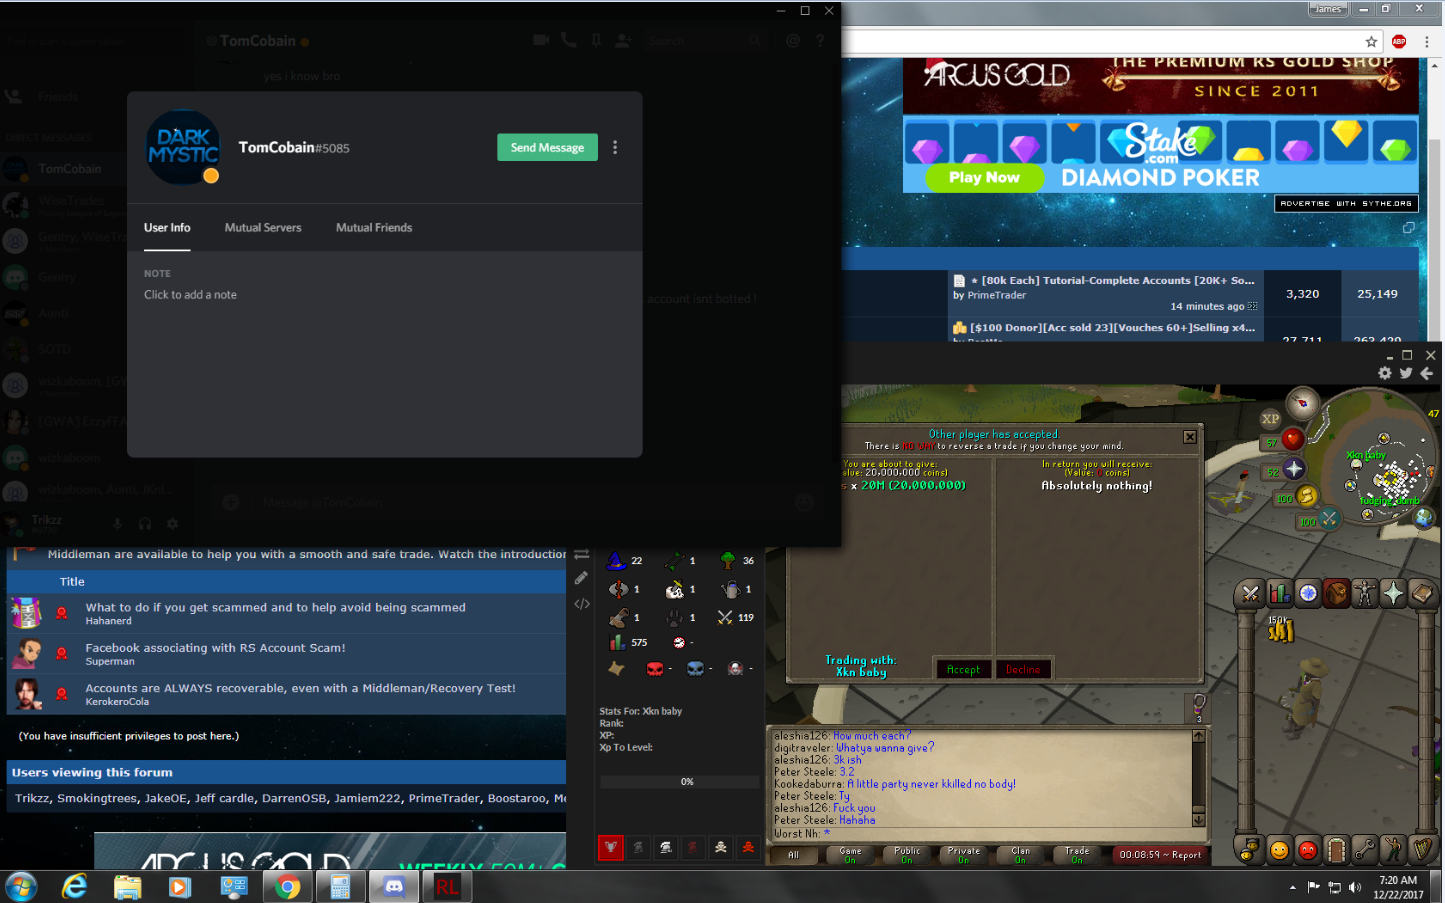
Task: Open the Chrome three-dot menu
Action: coord(1427,41)
